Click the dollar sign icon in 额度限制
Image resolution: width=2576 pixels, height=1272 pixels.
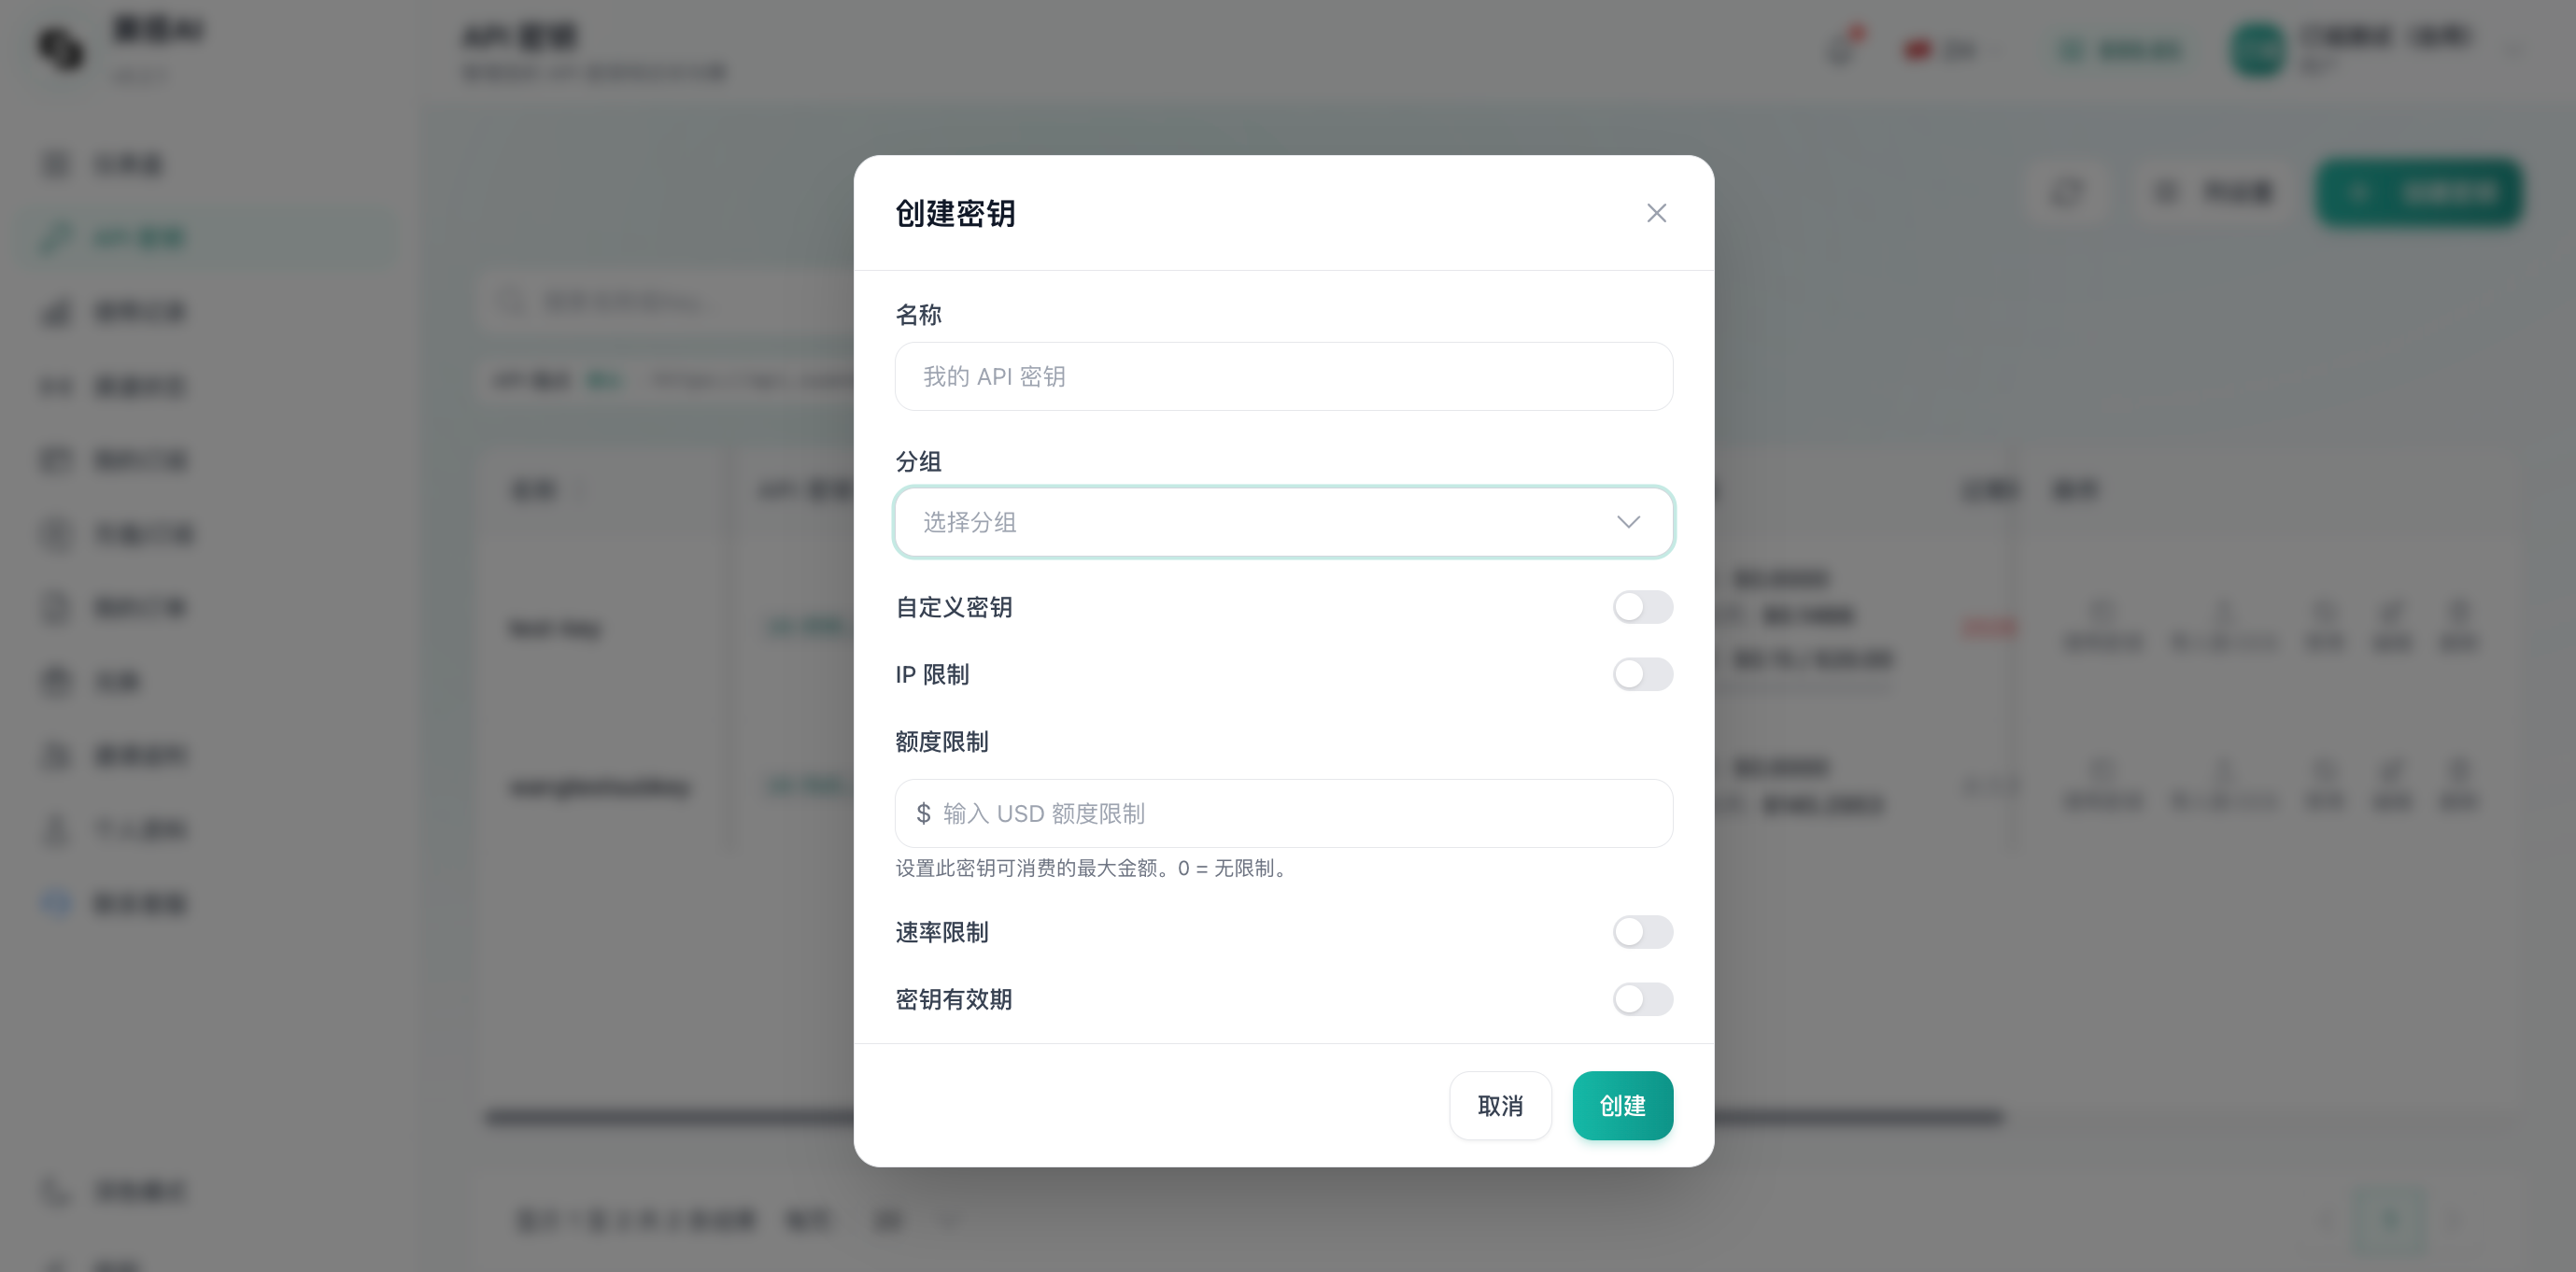(x=923, y=813)
